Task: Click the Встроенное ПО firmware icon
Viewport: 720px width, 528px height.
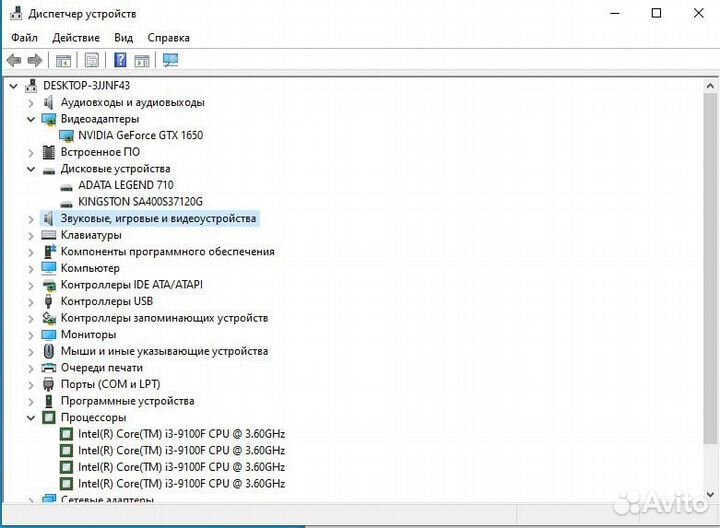Action: (x=49, y=152)
